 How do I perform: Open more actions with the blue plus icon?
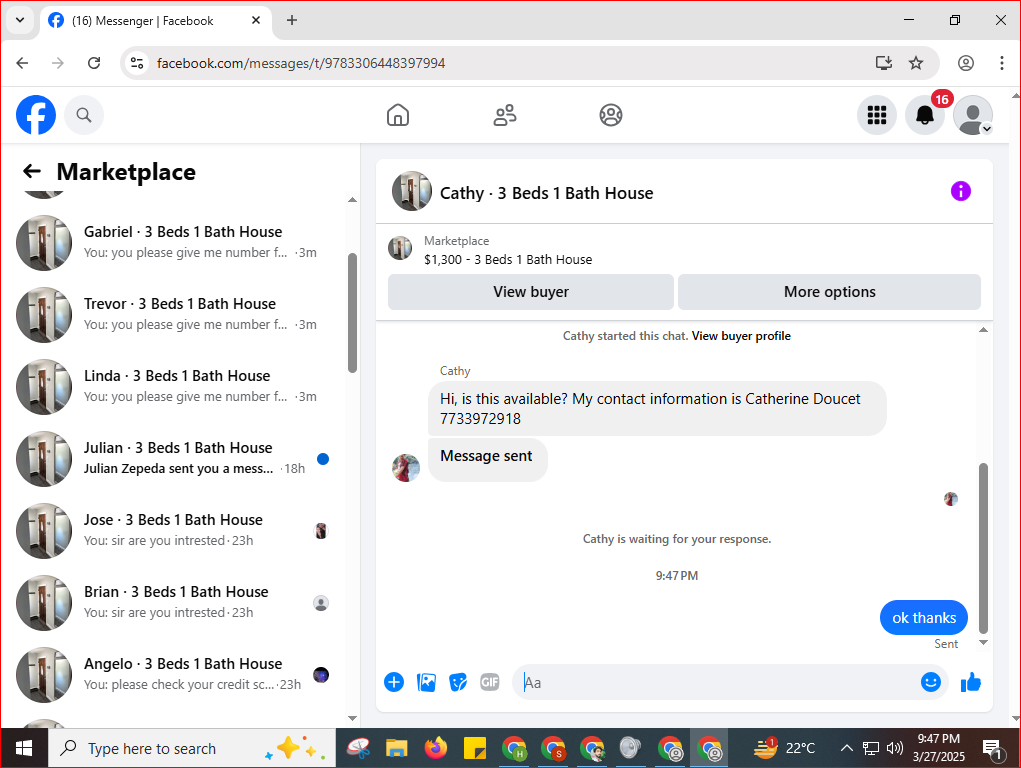click(x=394, y=682)
